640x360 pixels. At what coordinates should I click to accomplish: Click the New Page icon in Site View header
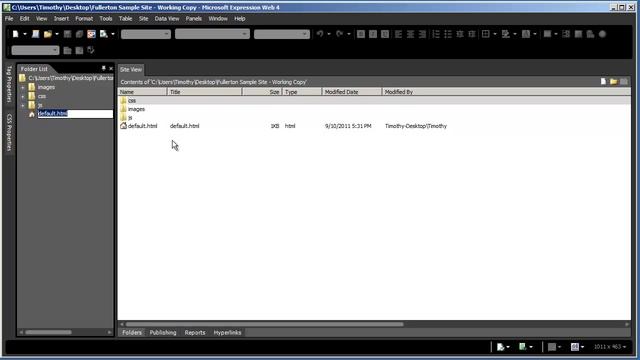(603, 82)
